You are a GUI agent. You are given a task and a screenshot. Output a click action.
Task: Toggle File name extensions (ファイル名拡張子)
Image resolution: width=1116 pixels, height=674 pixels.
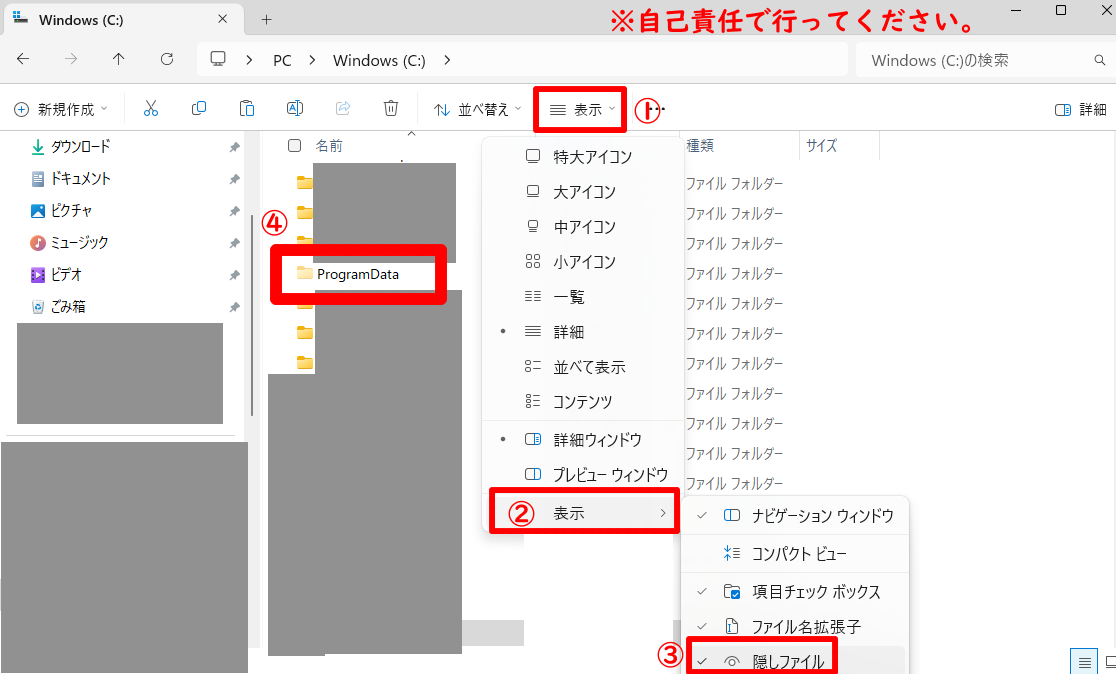[x=794, y=626]
